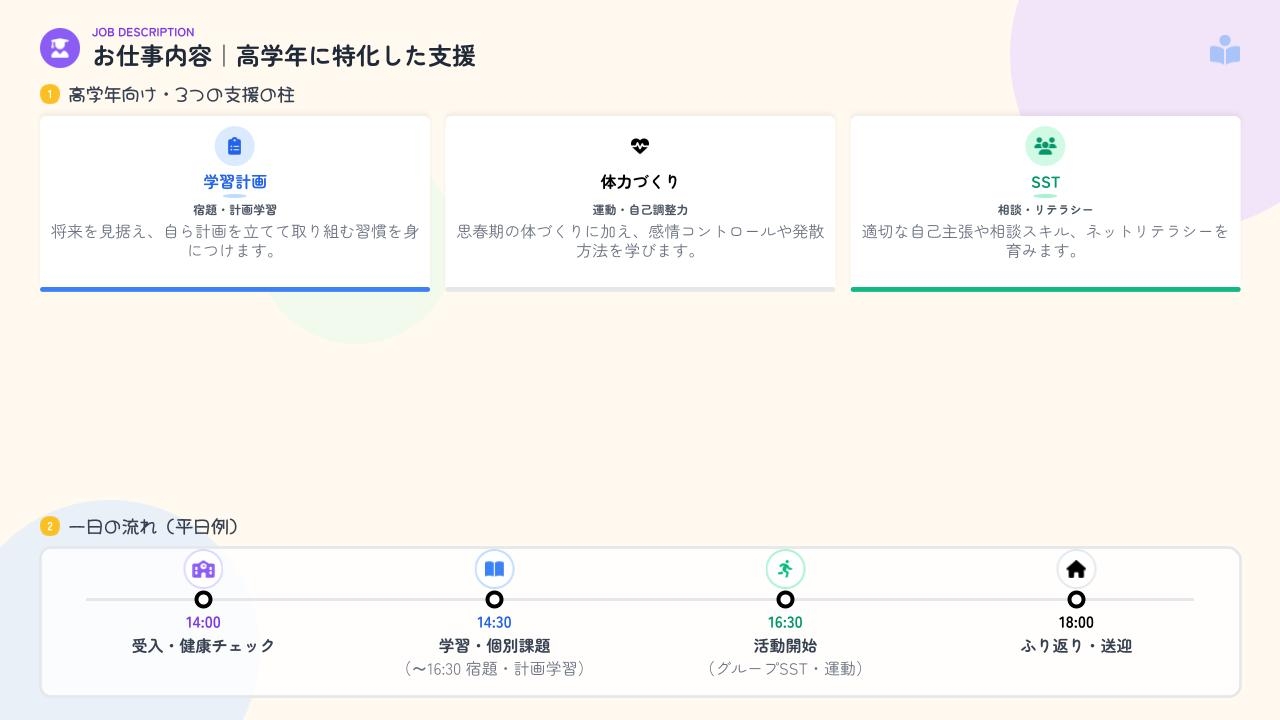Screen dimensions: 1280x720
Task: Click the ふり返り・送迎 timeline label
Action: click(x=1076, y=646)
